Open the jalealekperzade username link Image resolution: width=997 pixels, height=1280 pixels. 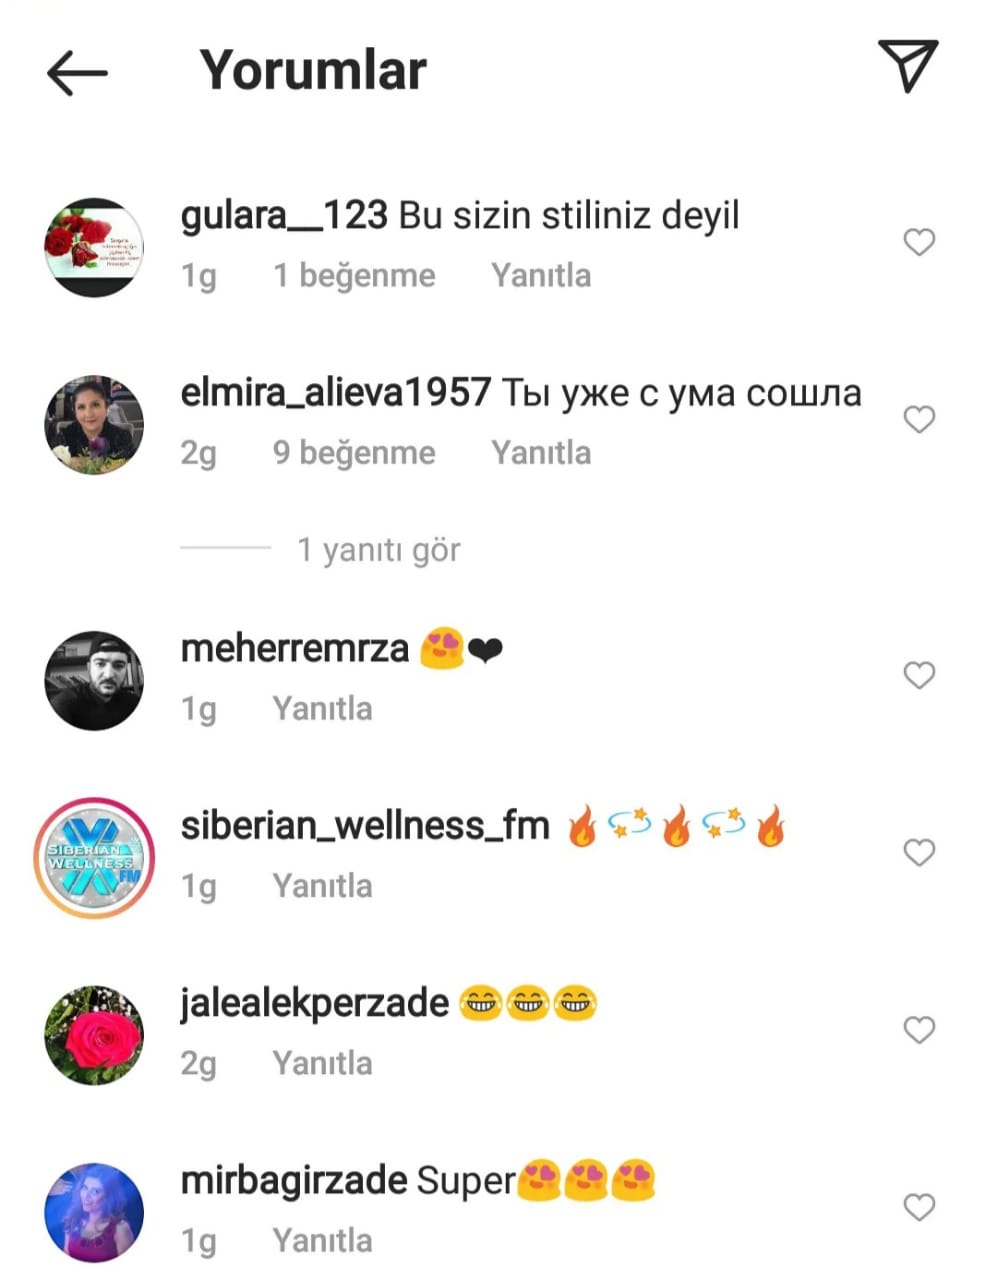[x=314, y=1003]
